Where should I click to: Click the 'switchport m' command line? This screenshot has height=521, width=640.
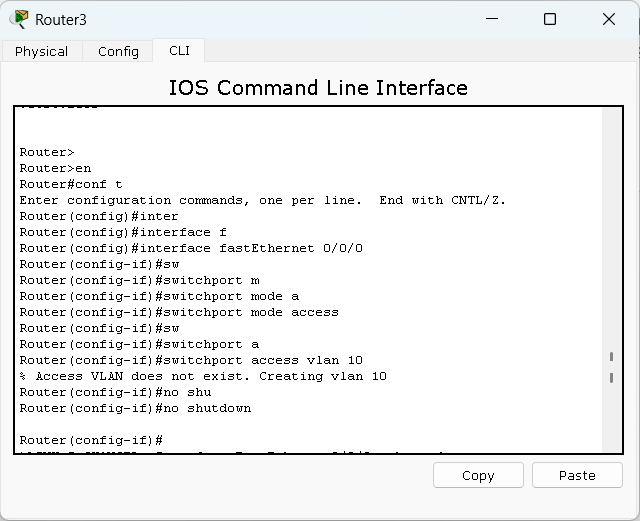139,280
